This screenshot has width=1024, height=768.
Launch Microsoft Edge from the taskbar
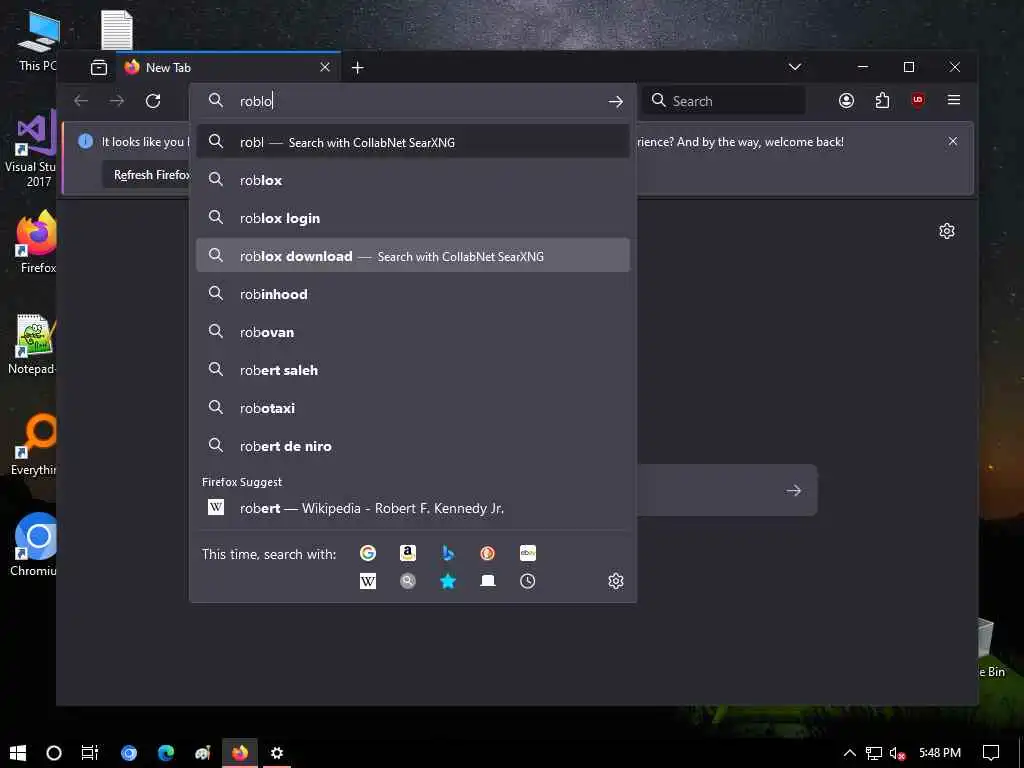(x=166, y=753)
